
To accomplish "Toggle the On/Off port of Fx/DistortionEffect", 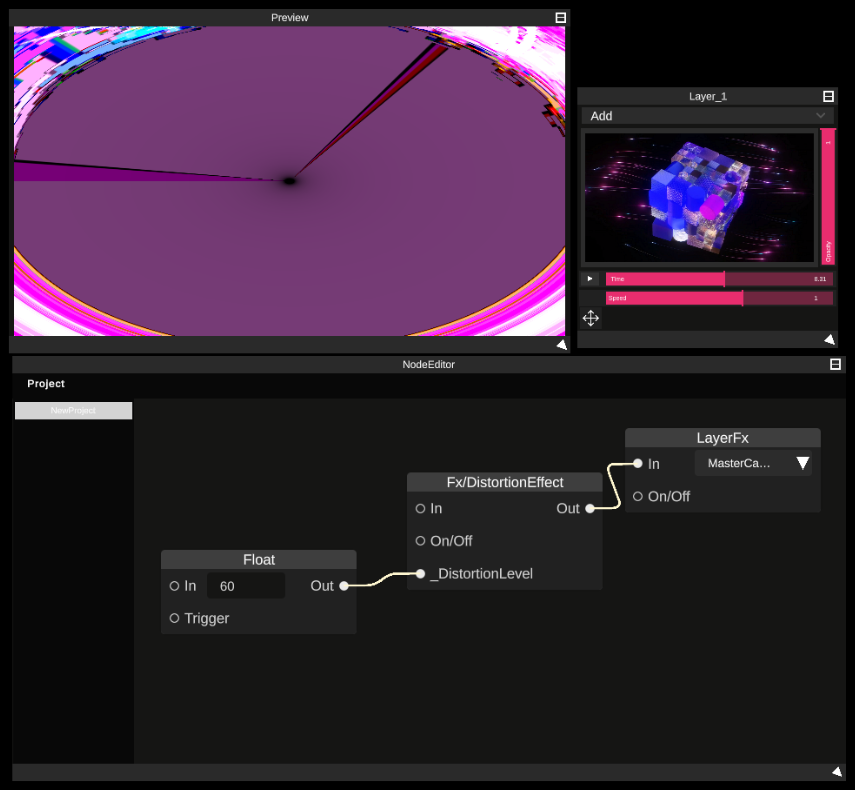I will (420, 540).
